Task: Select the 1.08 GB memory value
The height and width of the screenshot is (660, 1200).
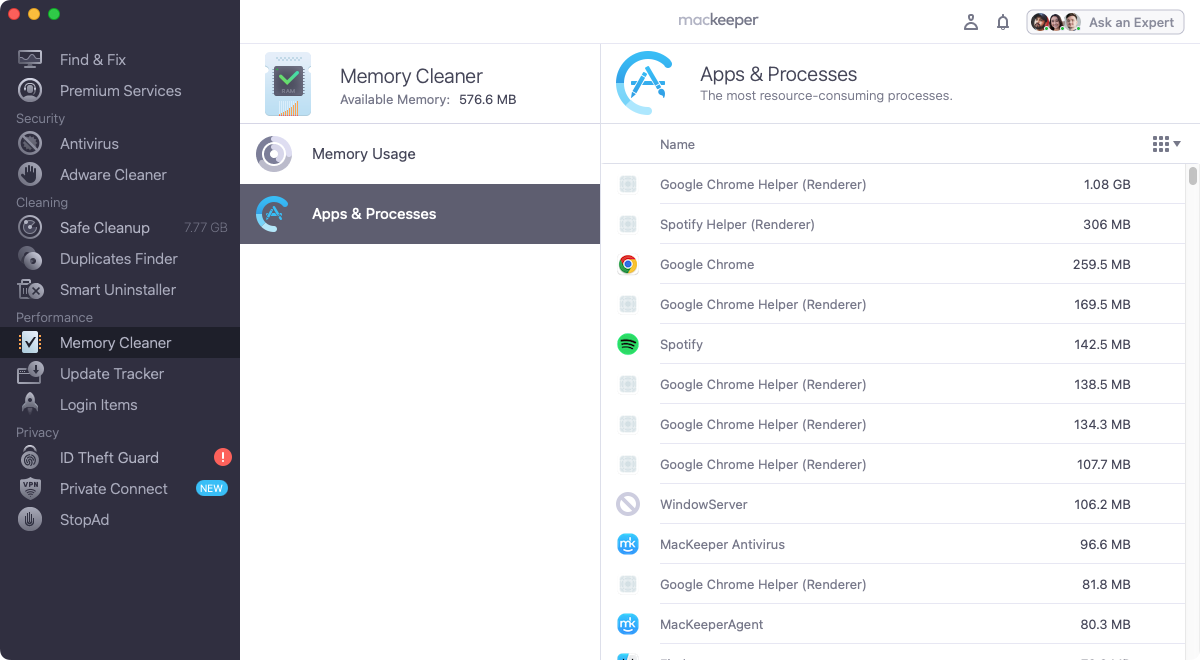Action: tap(1107, 184)
